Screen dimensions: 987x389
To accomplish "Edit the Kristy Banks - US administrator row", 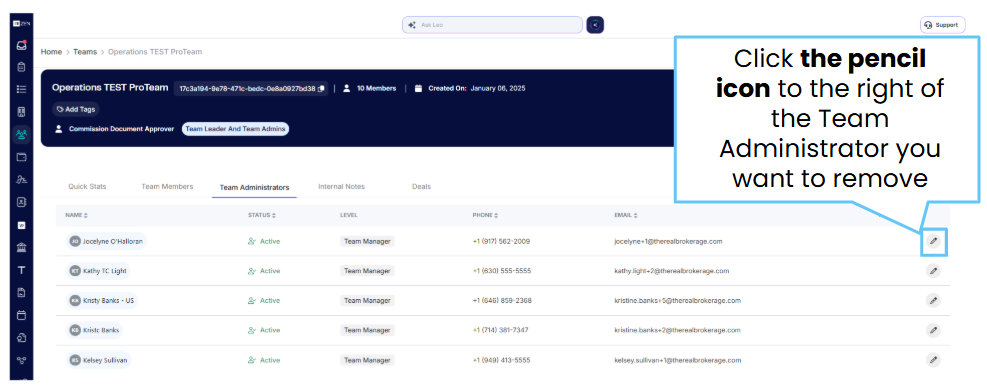I will (x=933, y=300).
